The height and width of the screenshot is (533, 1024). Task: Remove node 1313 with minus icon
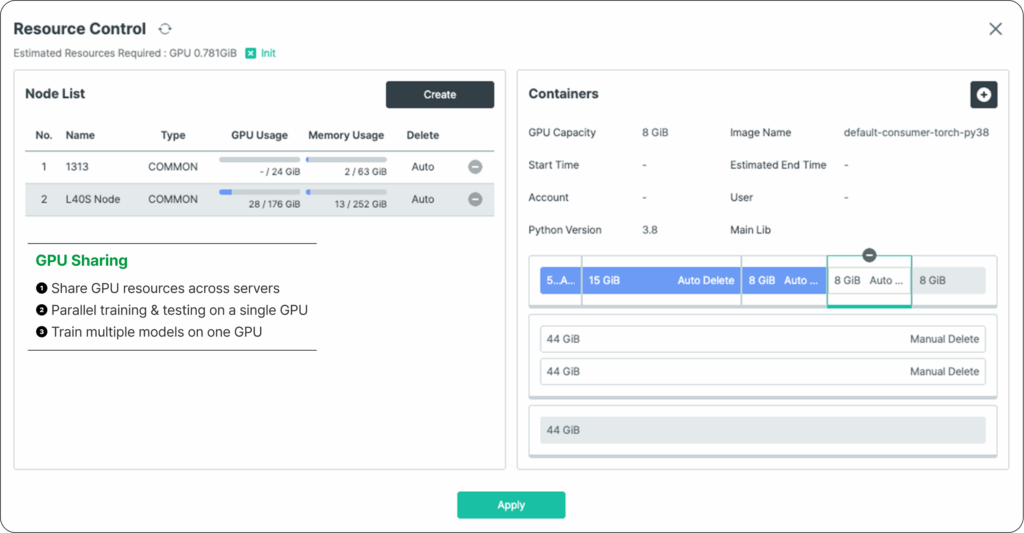pyautogui.click(x=475, y=167)
